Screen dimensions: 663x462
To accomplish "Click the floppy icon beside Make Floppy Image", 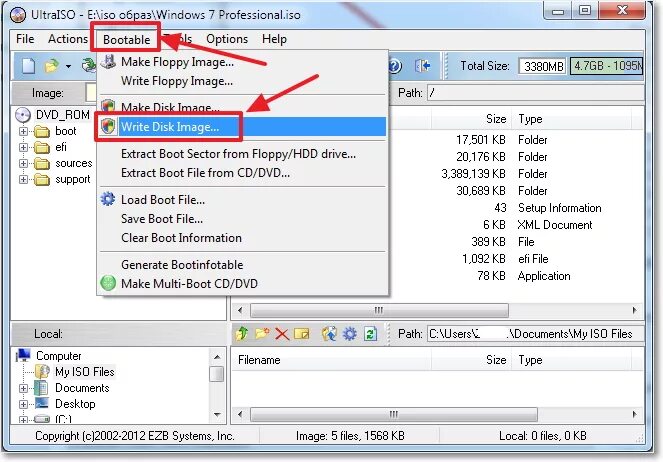I will pos(108,62).
